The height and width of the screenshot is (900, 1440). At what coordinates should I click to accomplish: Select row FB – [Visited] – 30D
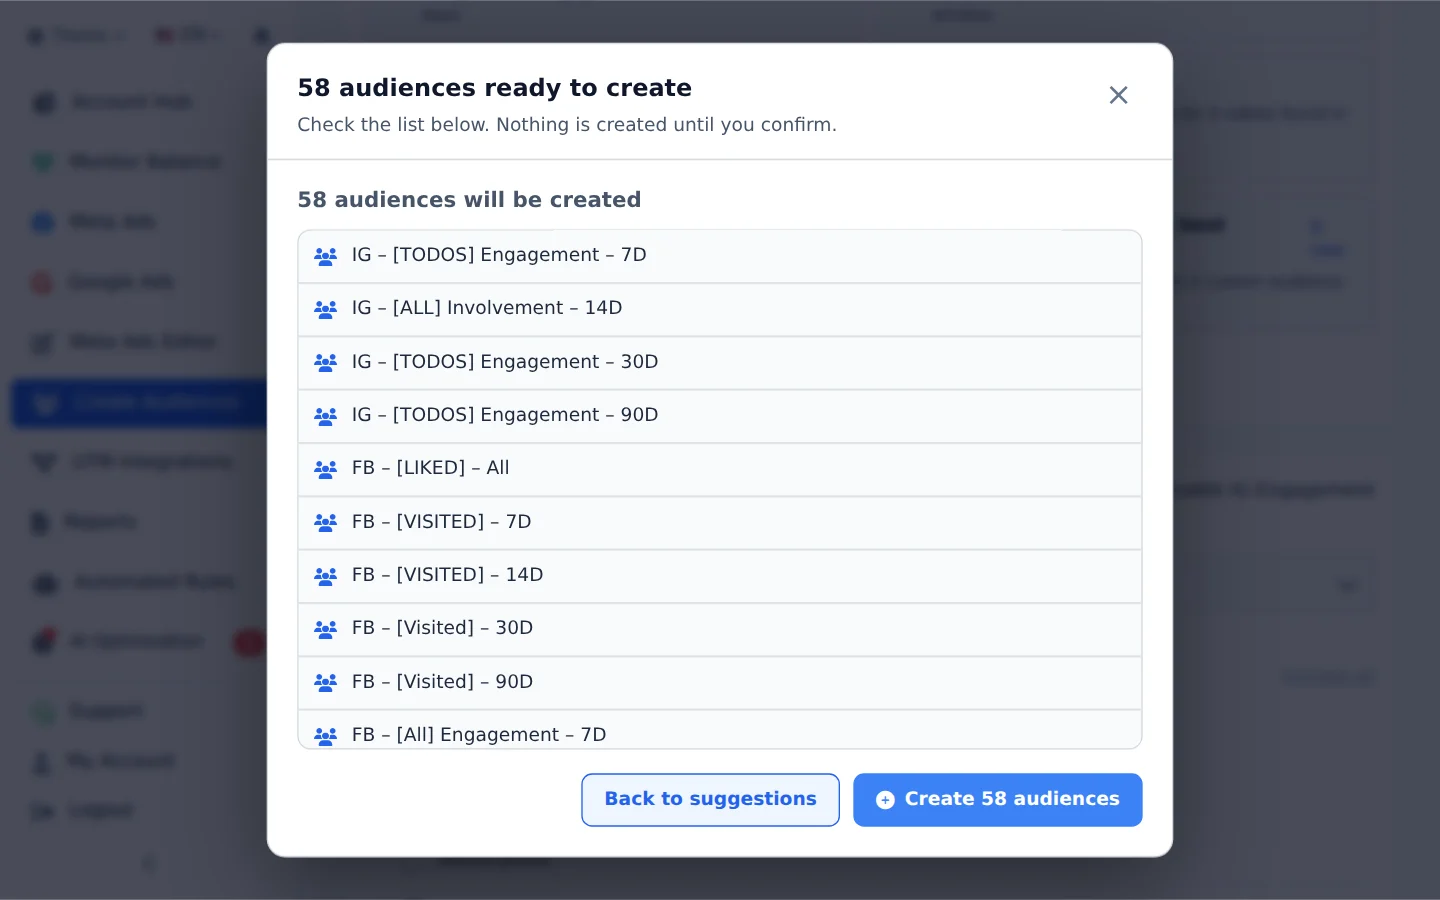[720, 630]
